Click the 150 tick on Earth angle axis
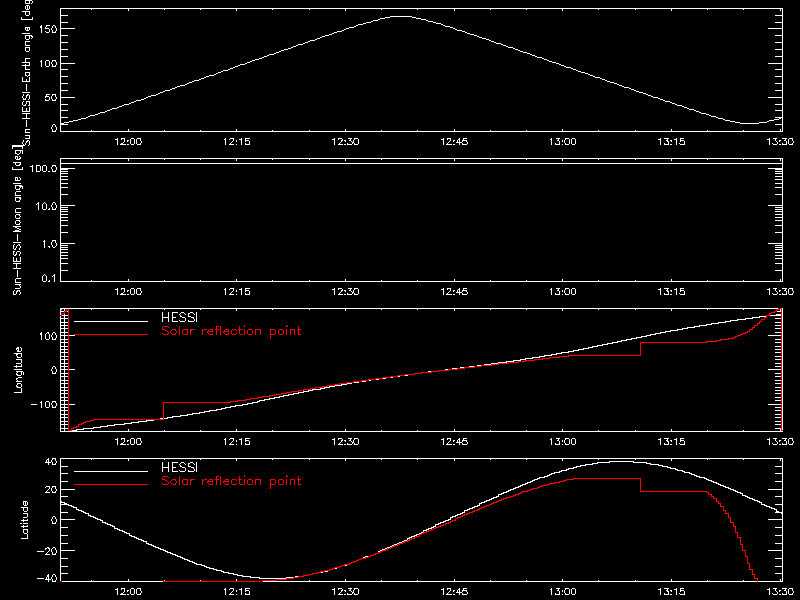This screenshot has height=600, width=800. tap(48, 29)
